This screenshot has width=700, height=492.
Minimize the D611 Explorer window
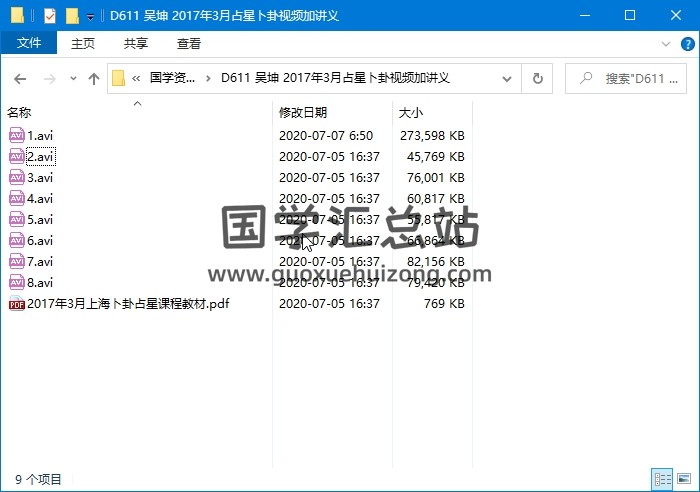[x=584, y=16]
